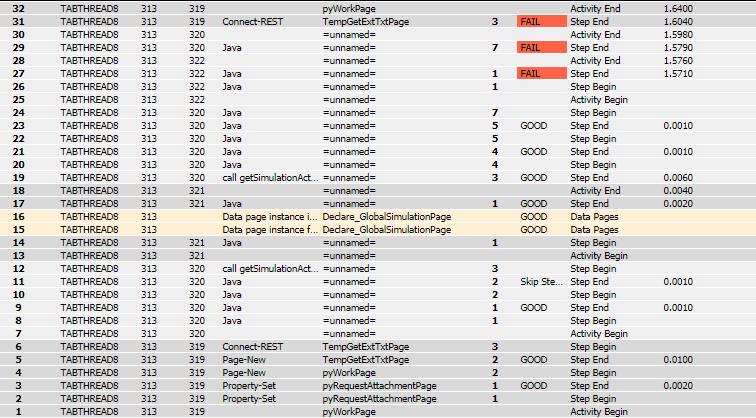Image resolution: width=756 pixels, height=418 pixels.
Task: Click Activity Begin in row 7
Action: [599, 334]
